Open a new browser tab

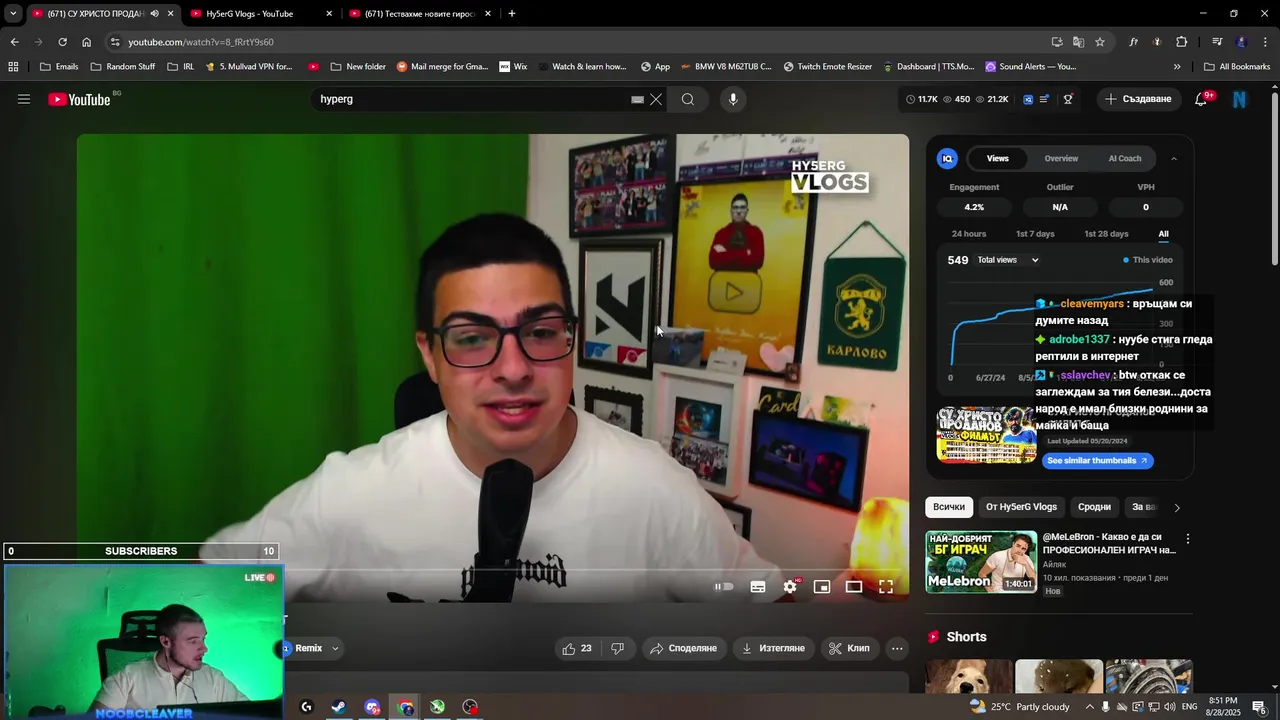(512, 14)
